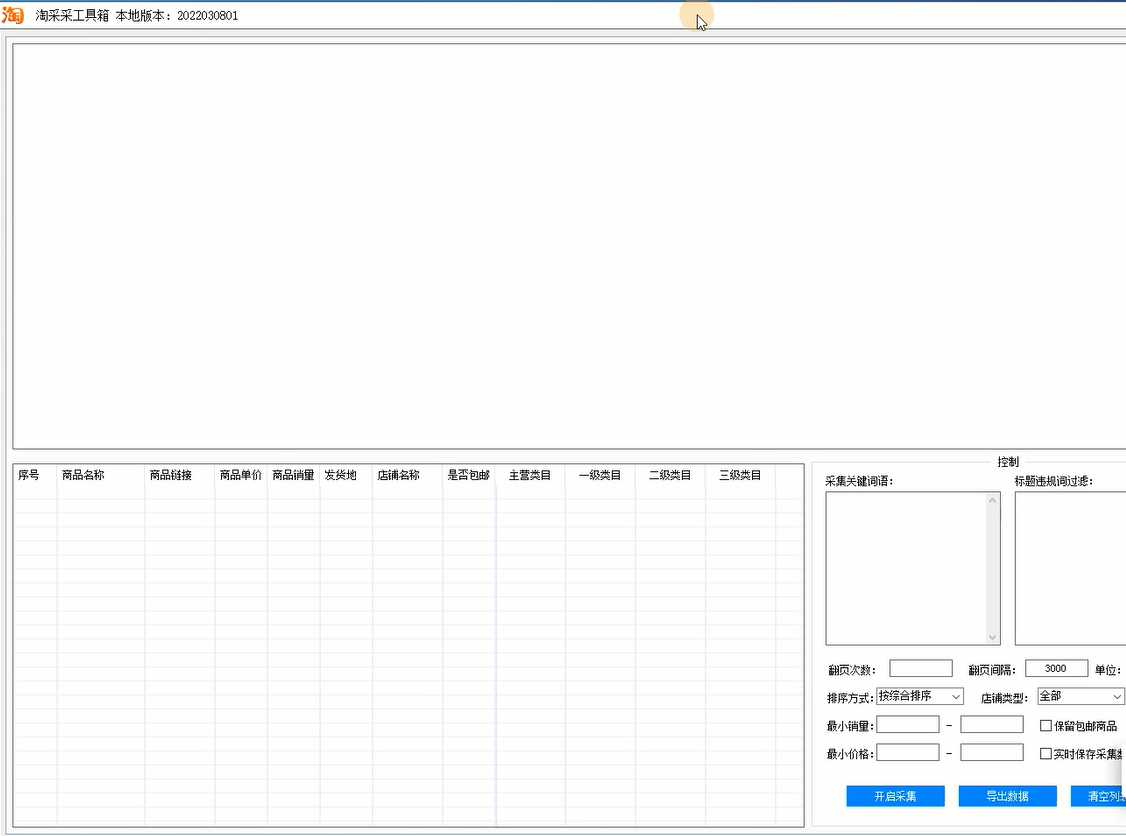The width and height of the screenshot is (1126, 836).
Task: Click scroll-up arrow in keyword textbox
Action: pos(992,500)
